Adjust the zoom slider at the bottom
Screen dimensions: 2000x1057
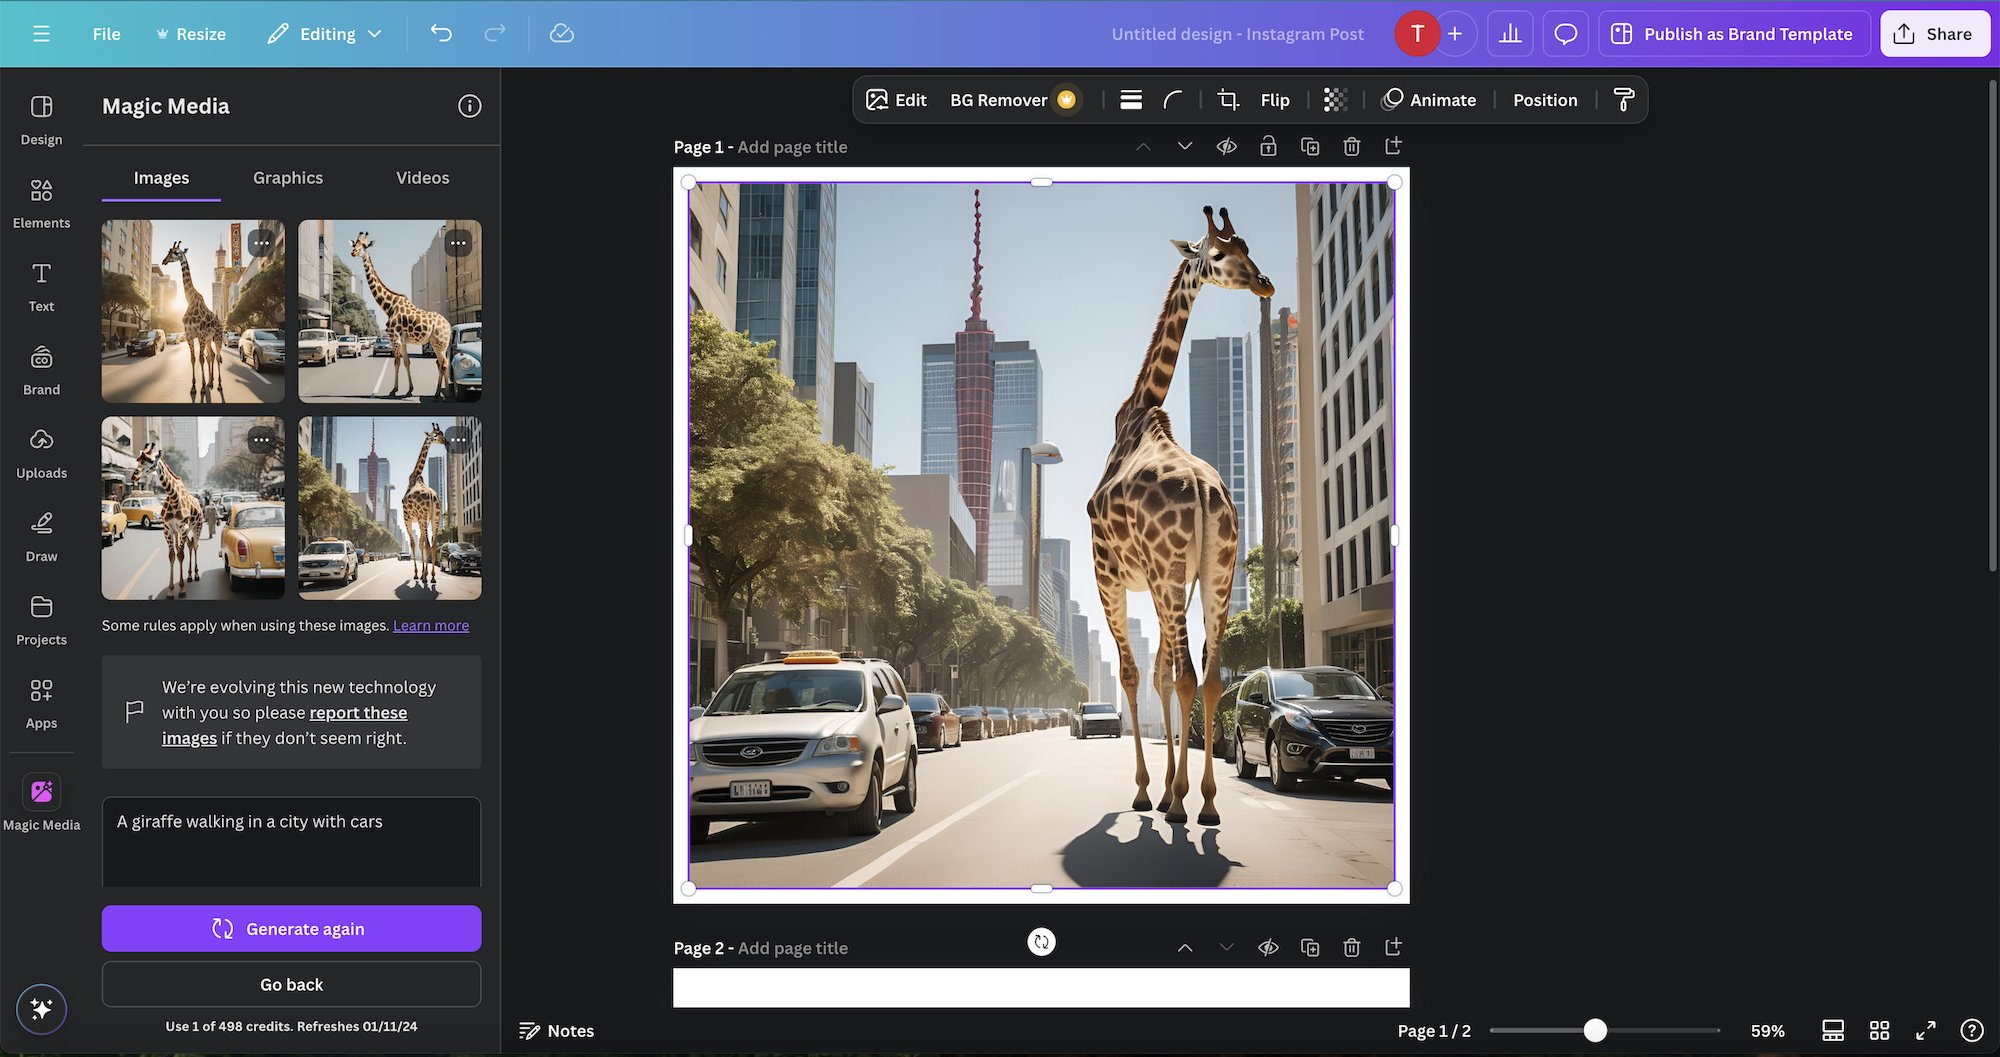click(x=1597, y=1030)
